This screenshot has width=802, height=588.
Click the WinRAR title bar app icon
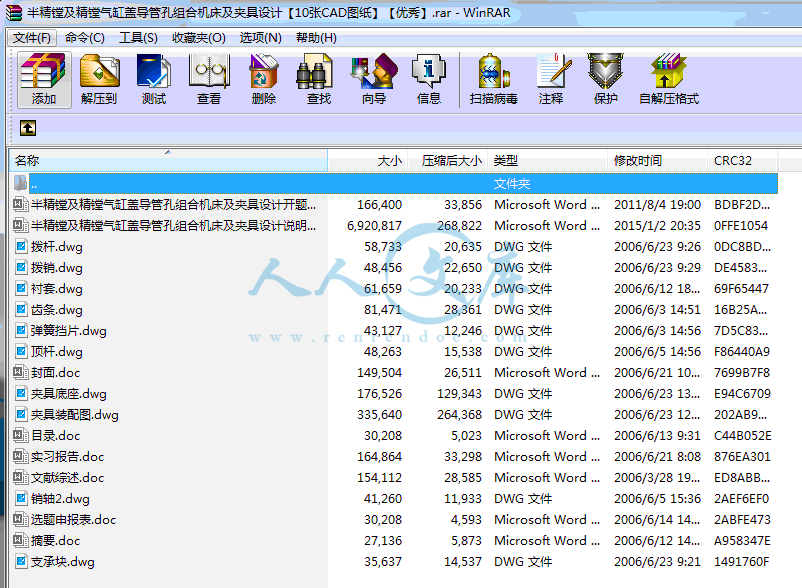[13, 12]
